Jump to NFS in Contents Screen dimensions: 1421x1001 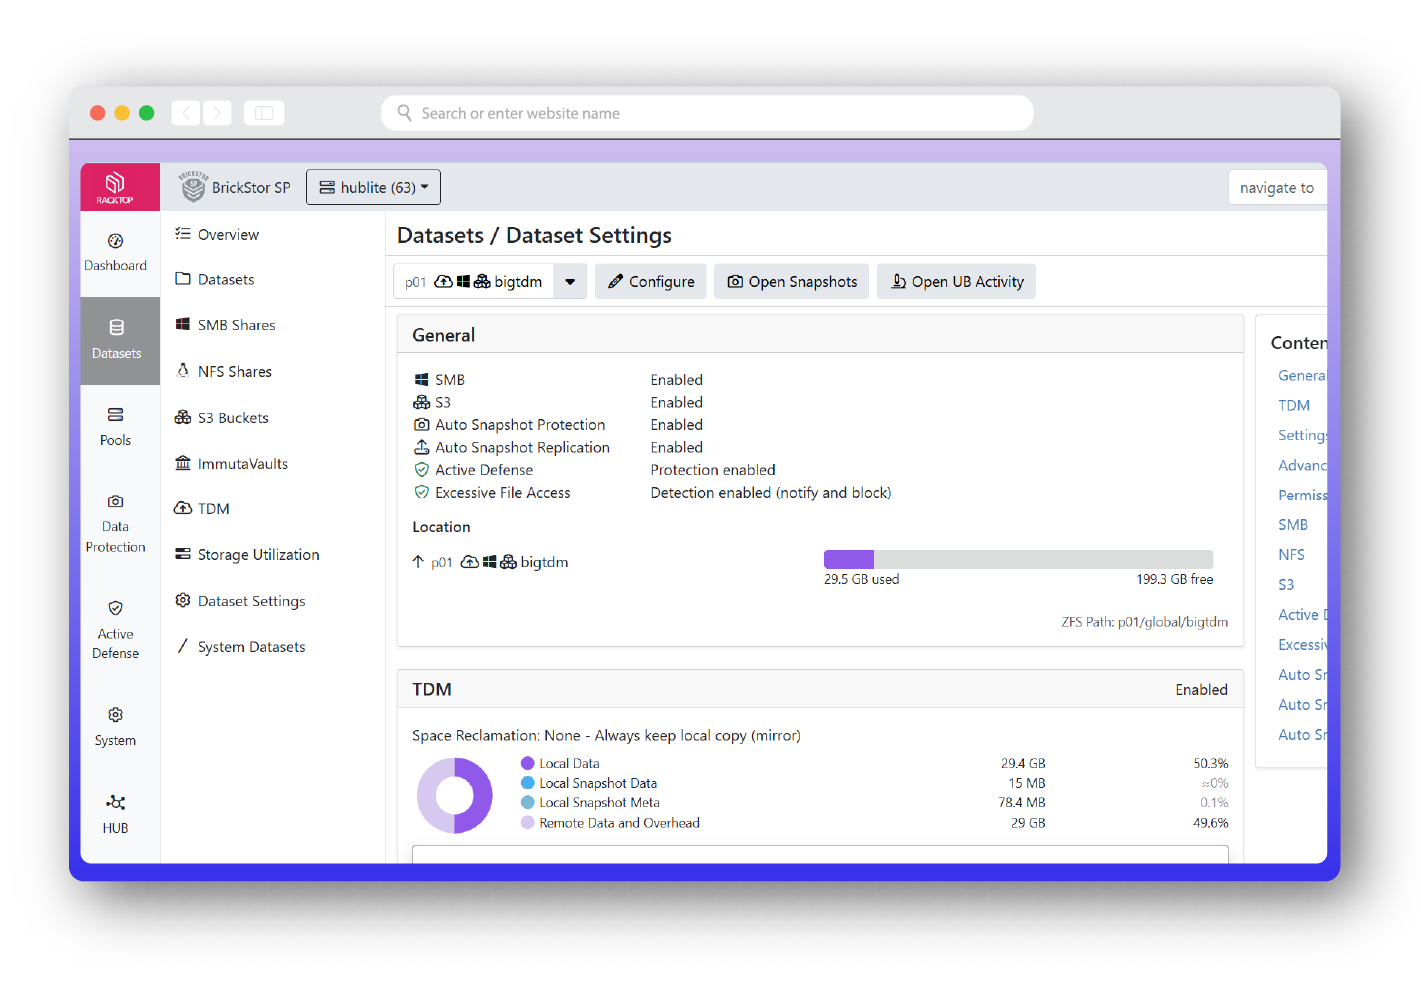(x=1291, y=555)
